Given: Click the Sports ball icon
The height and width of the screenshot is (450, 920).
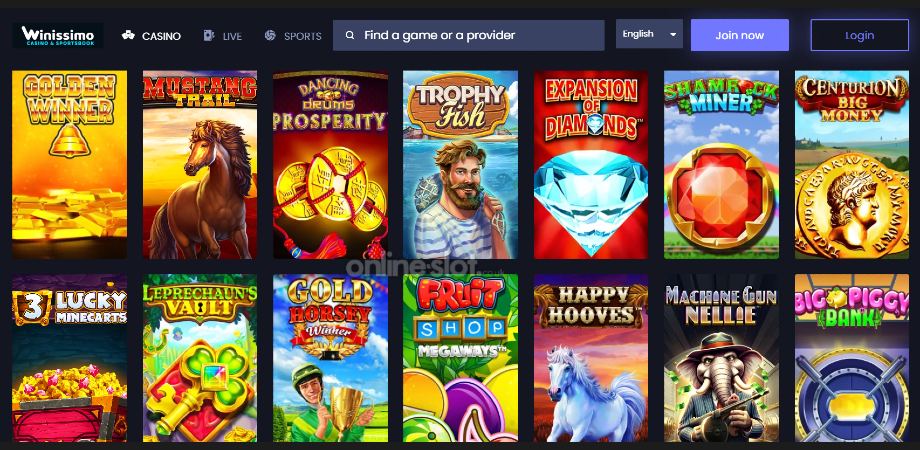Looking at the screenshot, I should click(x=270, y=35).
